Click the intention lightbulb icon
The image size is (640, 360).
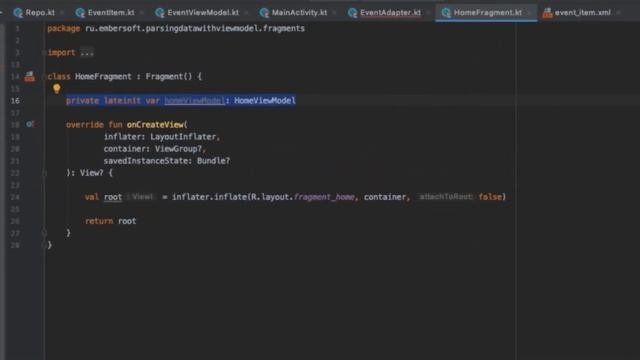point(56,88)
